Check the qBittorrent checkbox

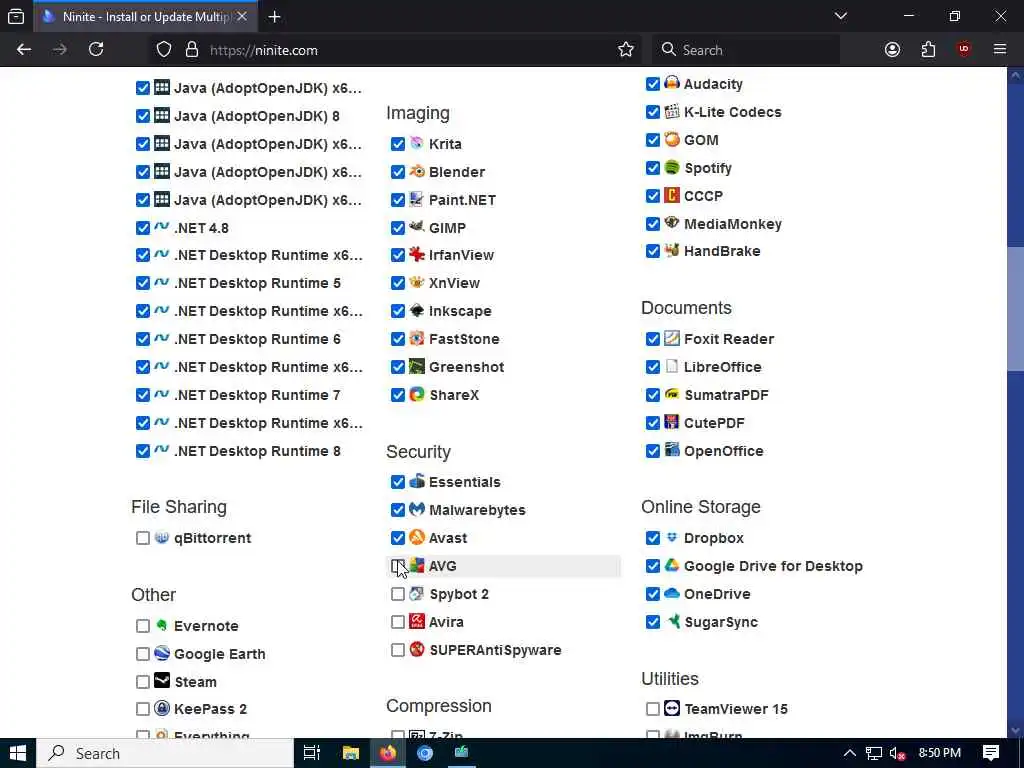tap(142, 537)
